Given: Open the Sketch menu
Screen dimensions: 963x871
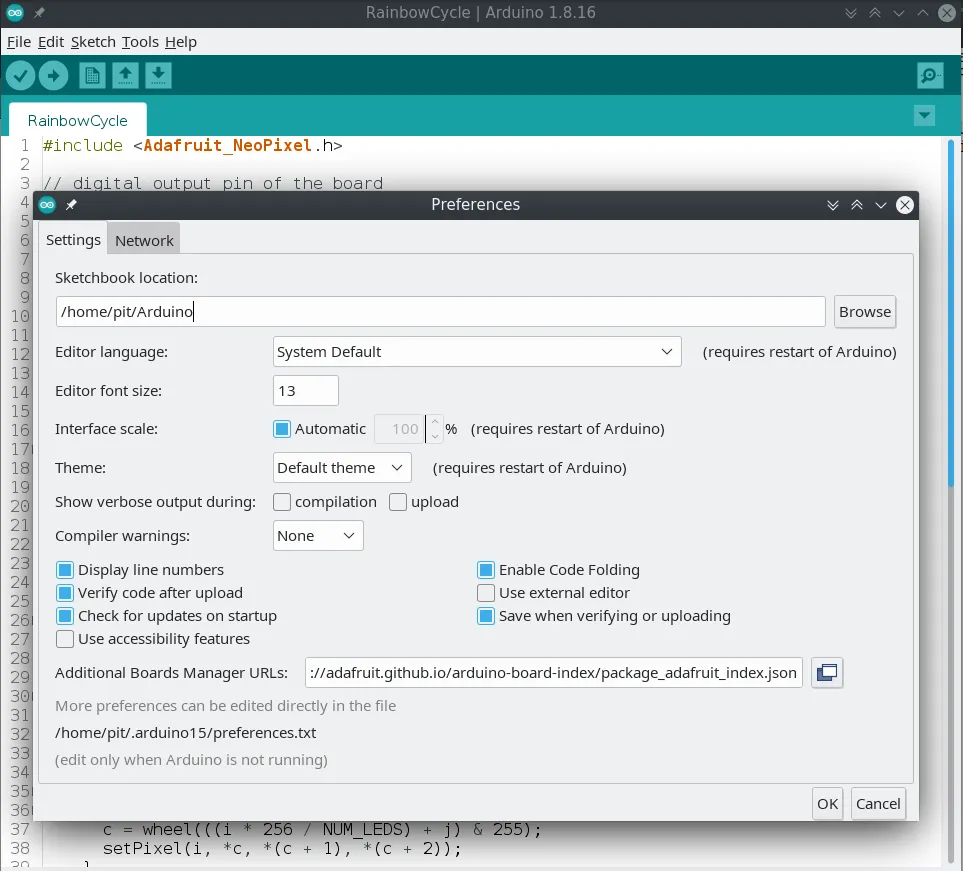Looking at the screenshot, I should [x=93, y=42].
